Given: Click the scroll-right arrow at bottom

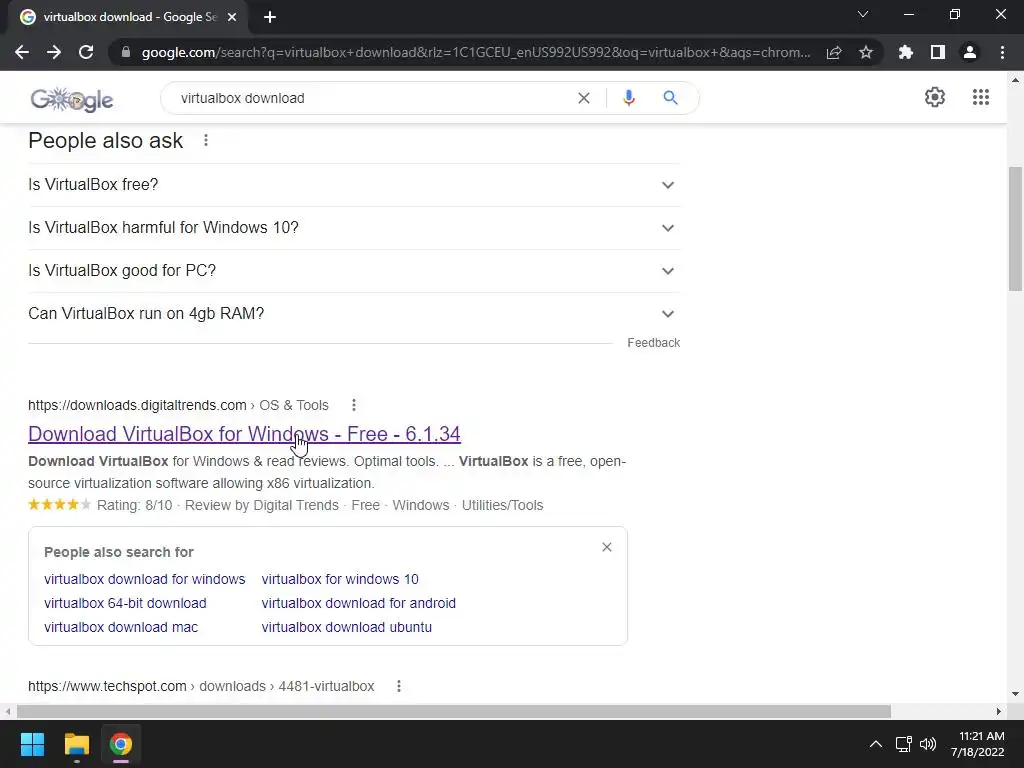Looking at the screenshot, I should [x=998, y=711].
